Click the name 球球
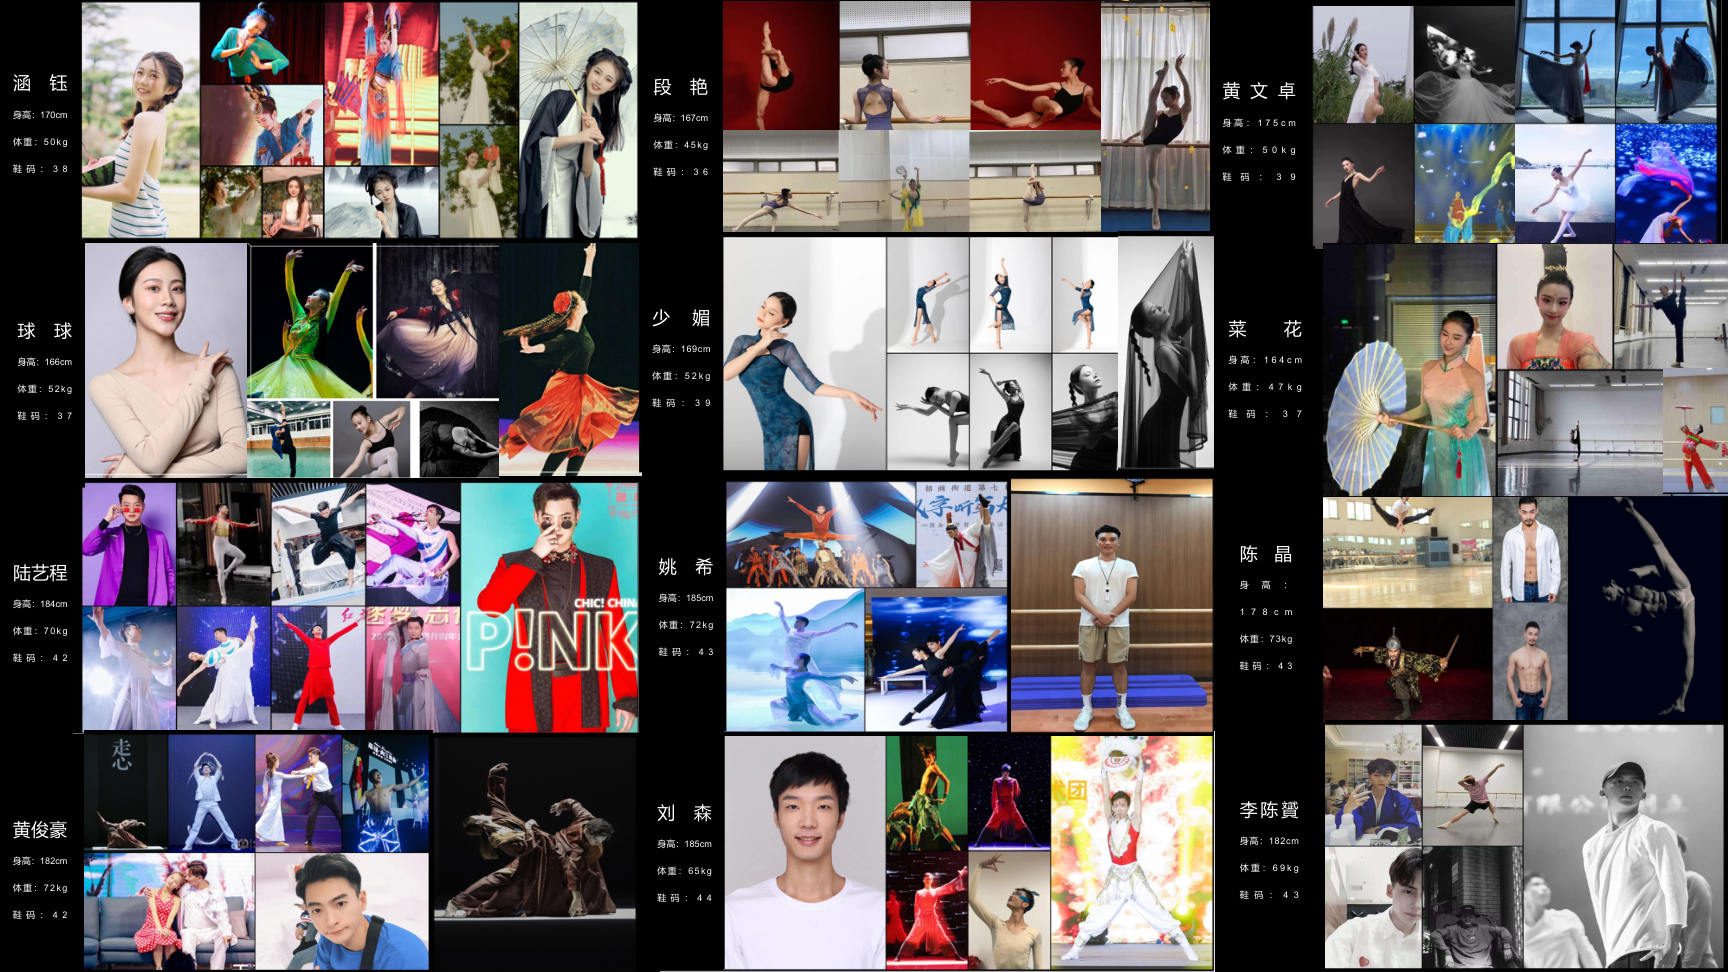 [45, 331]
